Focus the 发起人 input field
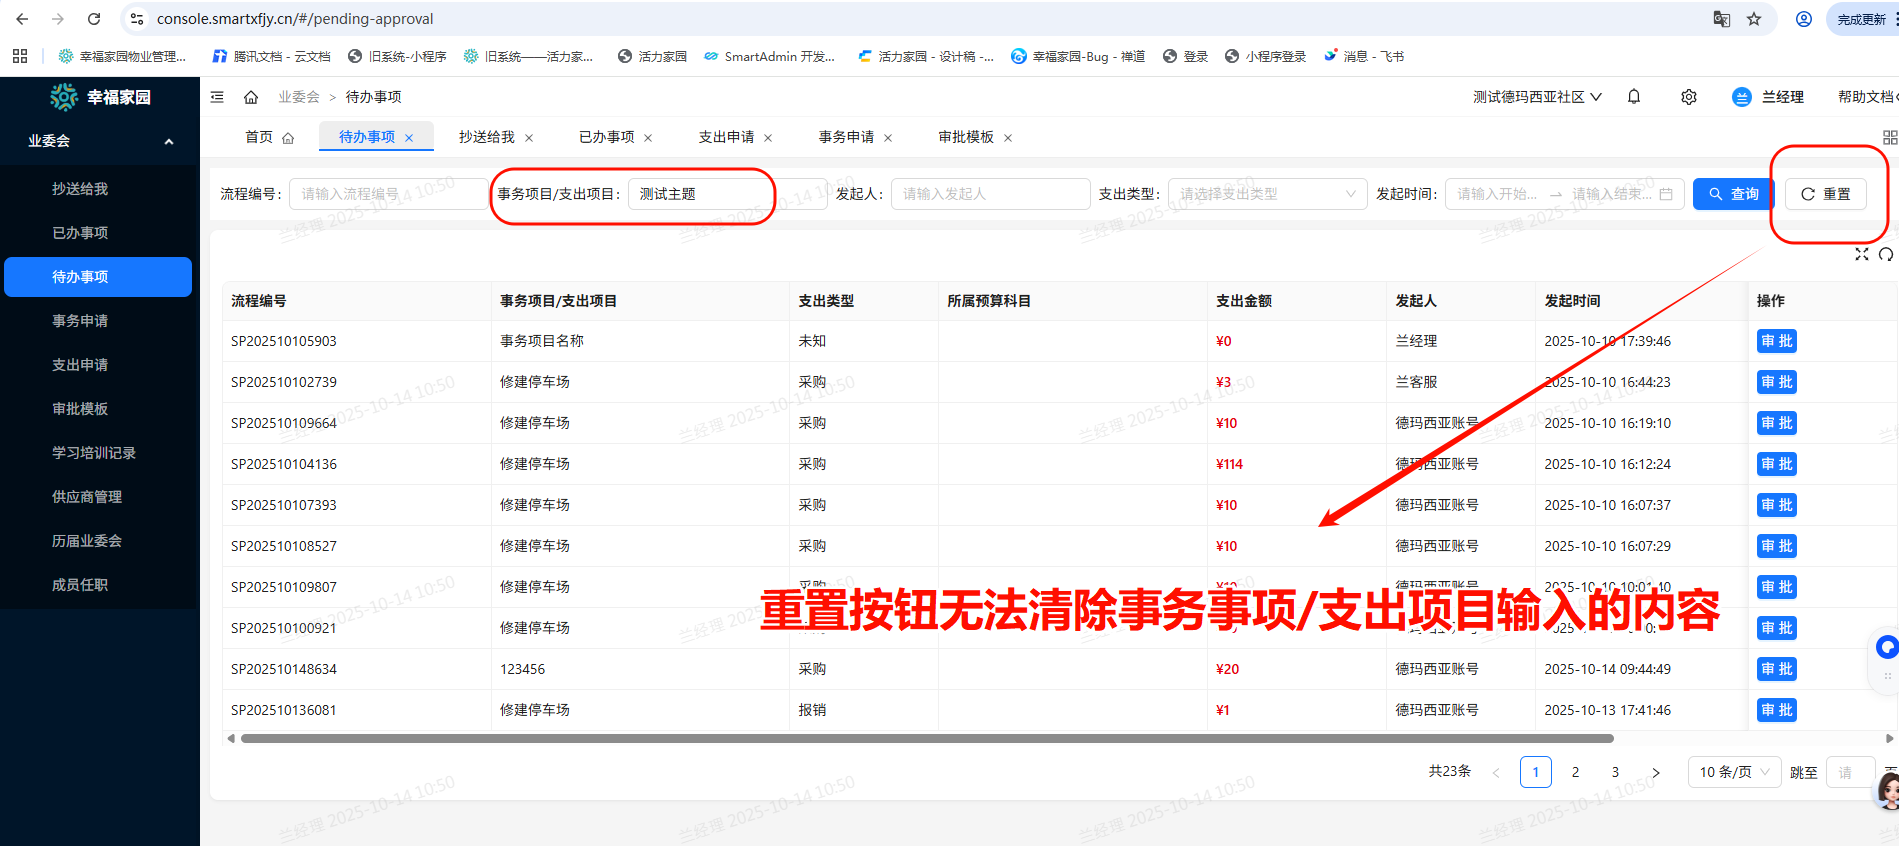The width and height of the screenshot is (1899, 846). point(990,194)
